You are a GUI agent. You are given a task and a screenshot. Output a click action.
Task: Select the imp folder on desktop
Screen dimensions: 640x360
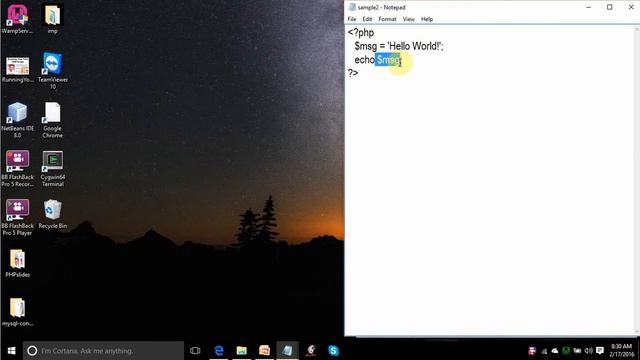52,18
